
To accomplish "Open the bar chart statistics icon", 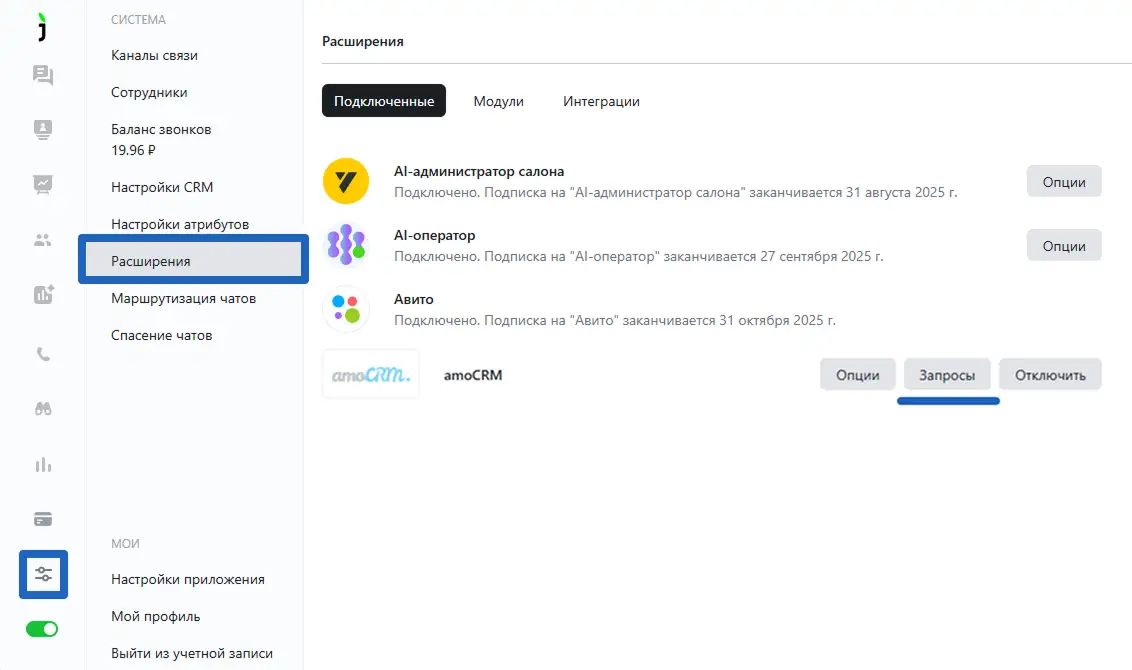I will click(43, 465).
